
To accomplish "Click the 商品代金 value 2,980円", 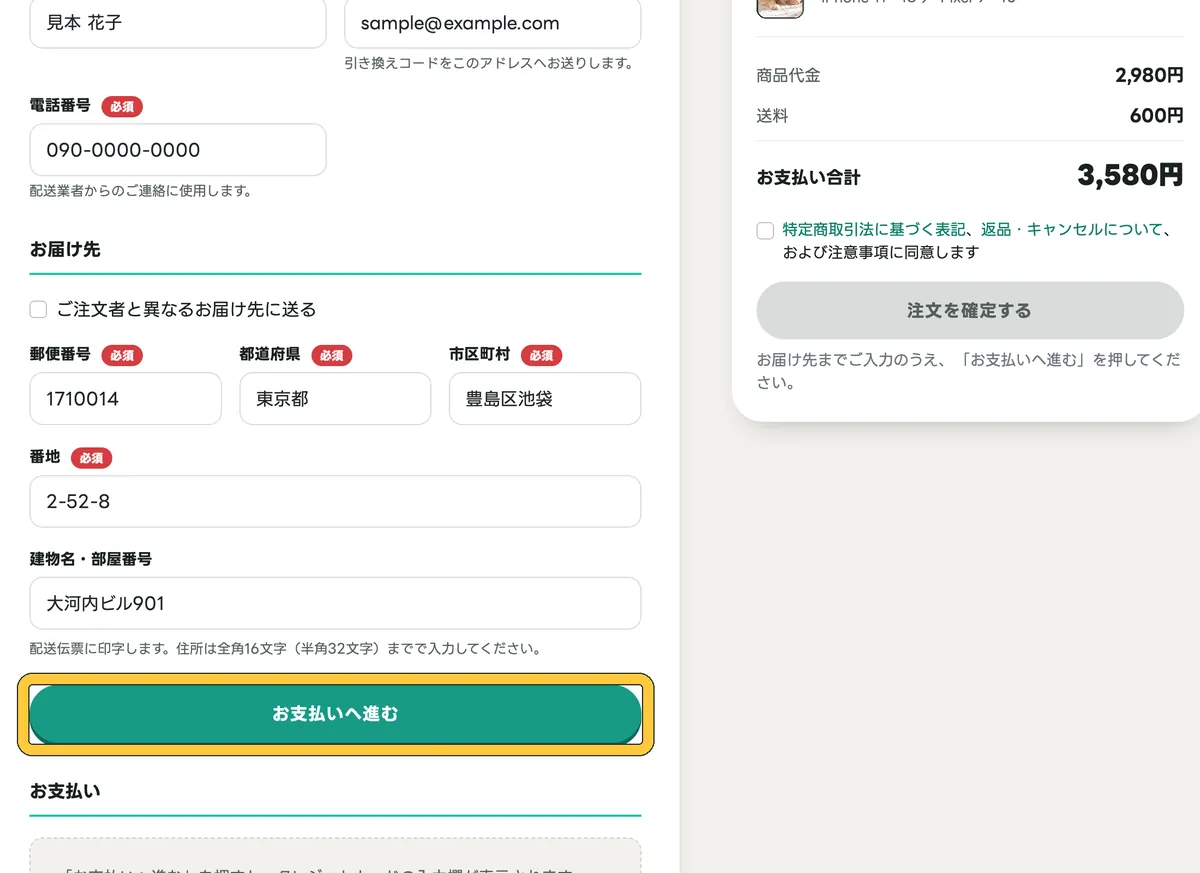I will [1150, 75].
